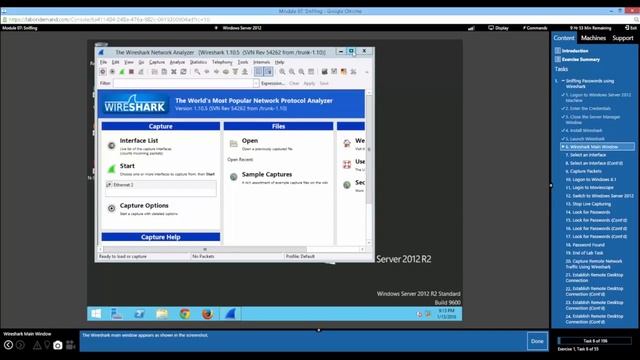Click the zoom out toolbar icon

coord(292,72)
